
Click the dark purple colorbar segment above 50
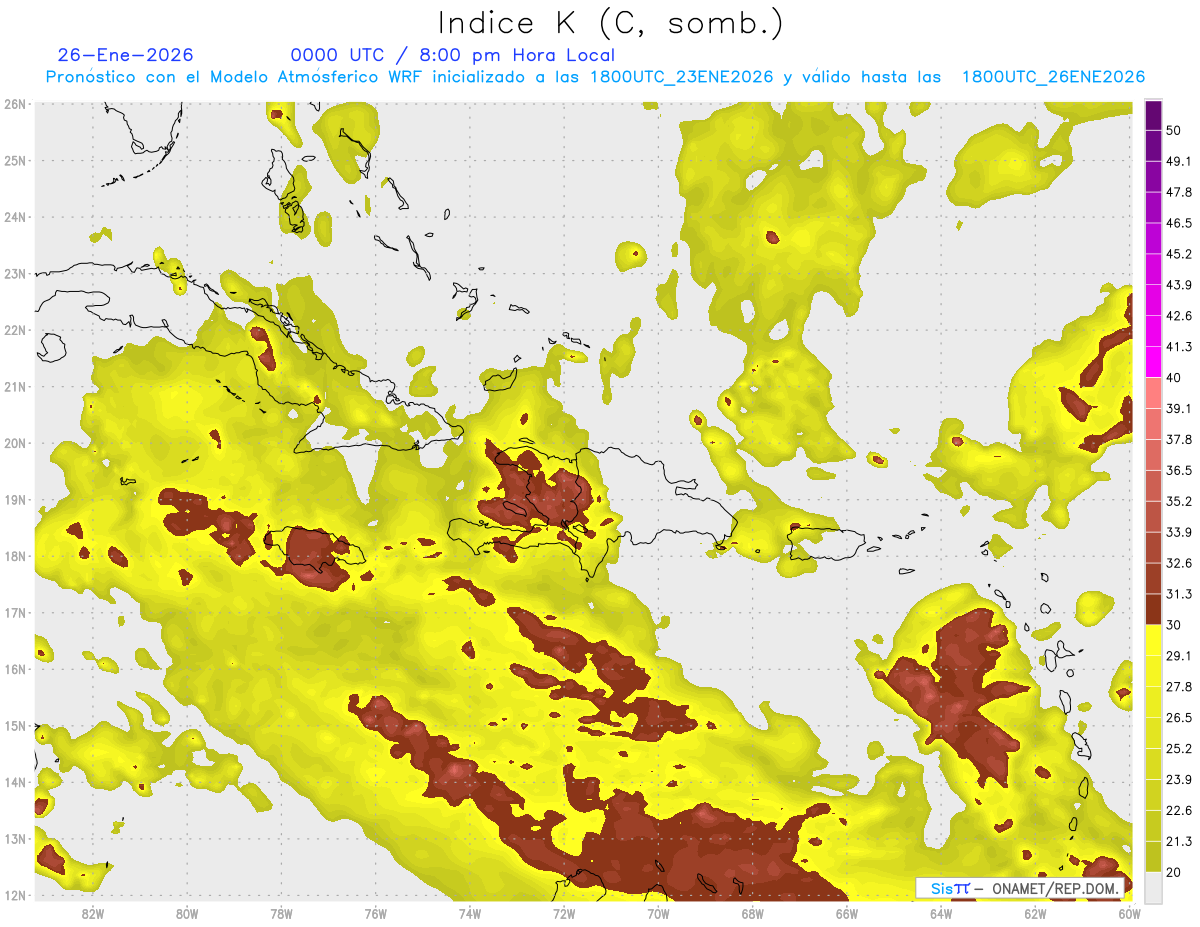[1153, 117]
